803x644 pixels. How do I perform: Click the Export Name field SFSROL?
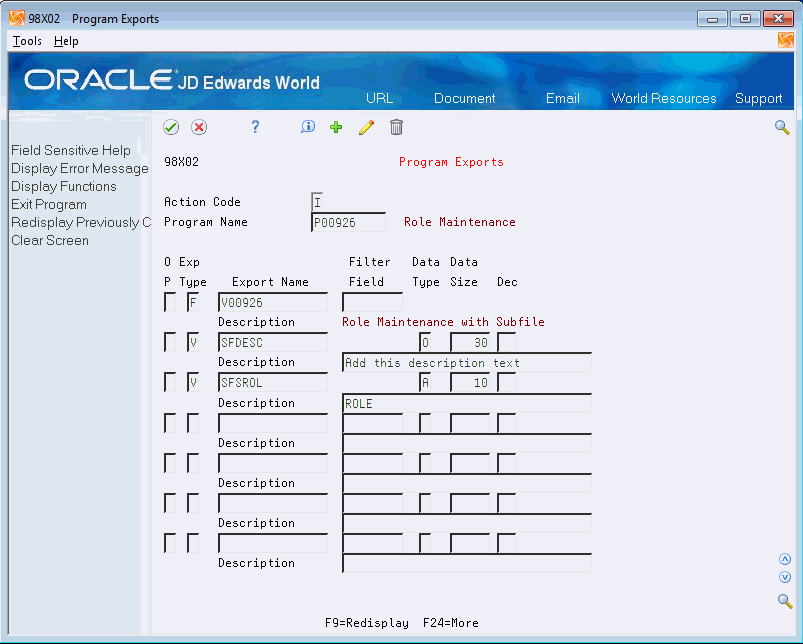pyautogui.click(x=273, y=382)
